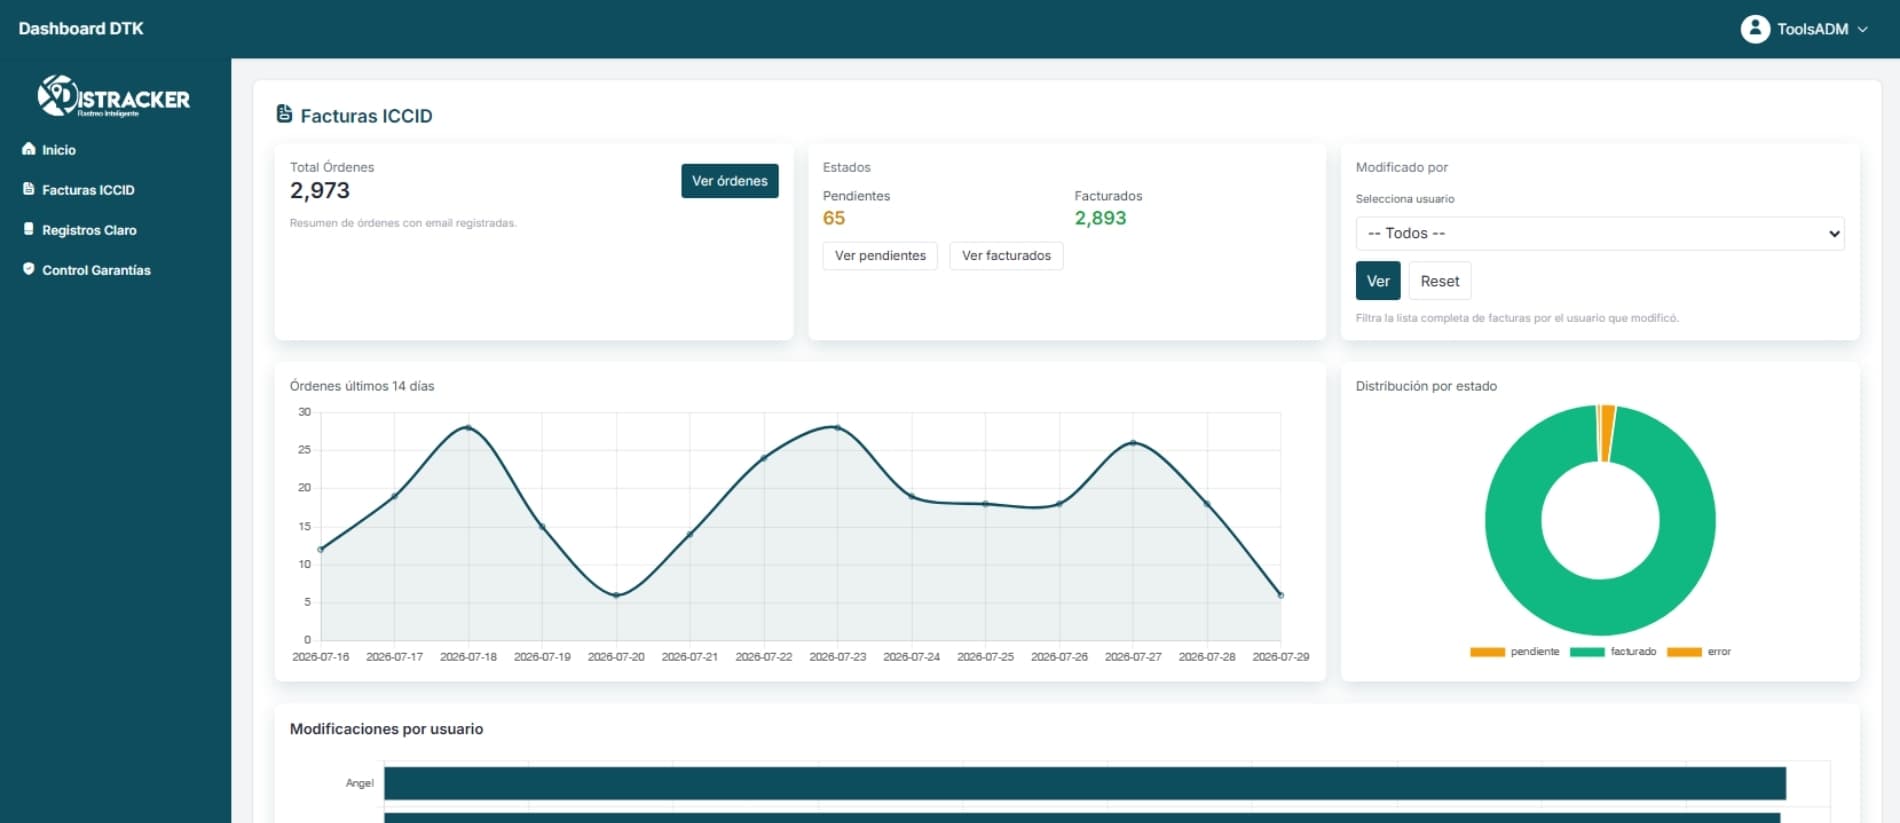This screenshot has width=1900, height=823.
Task: Click the shield icon beside Control Garantías
Action: [28, 269]
